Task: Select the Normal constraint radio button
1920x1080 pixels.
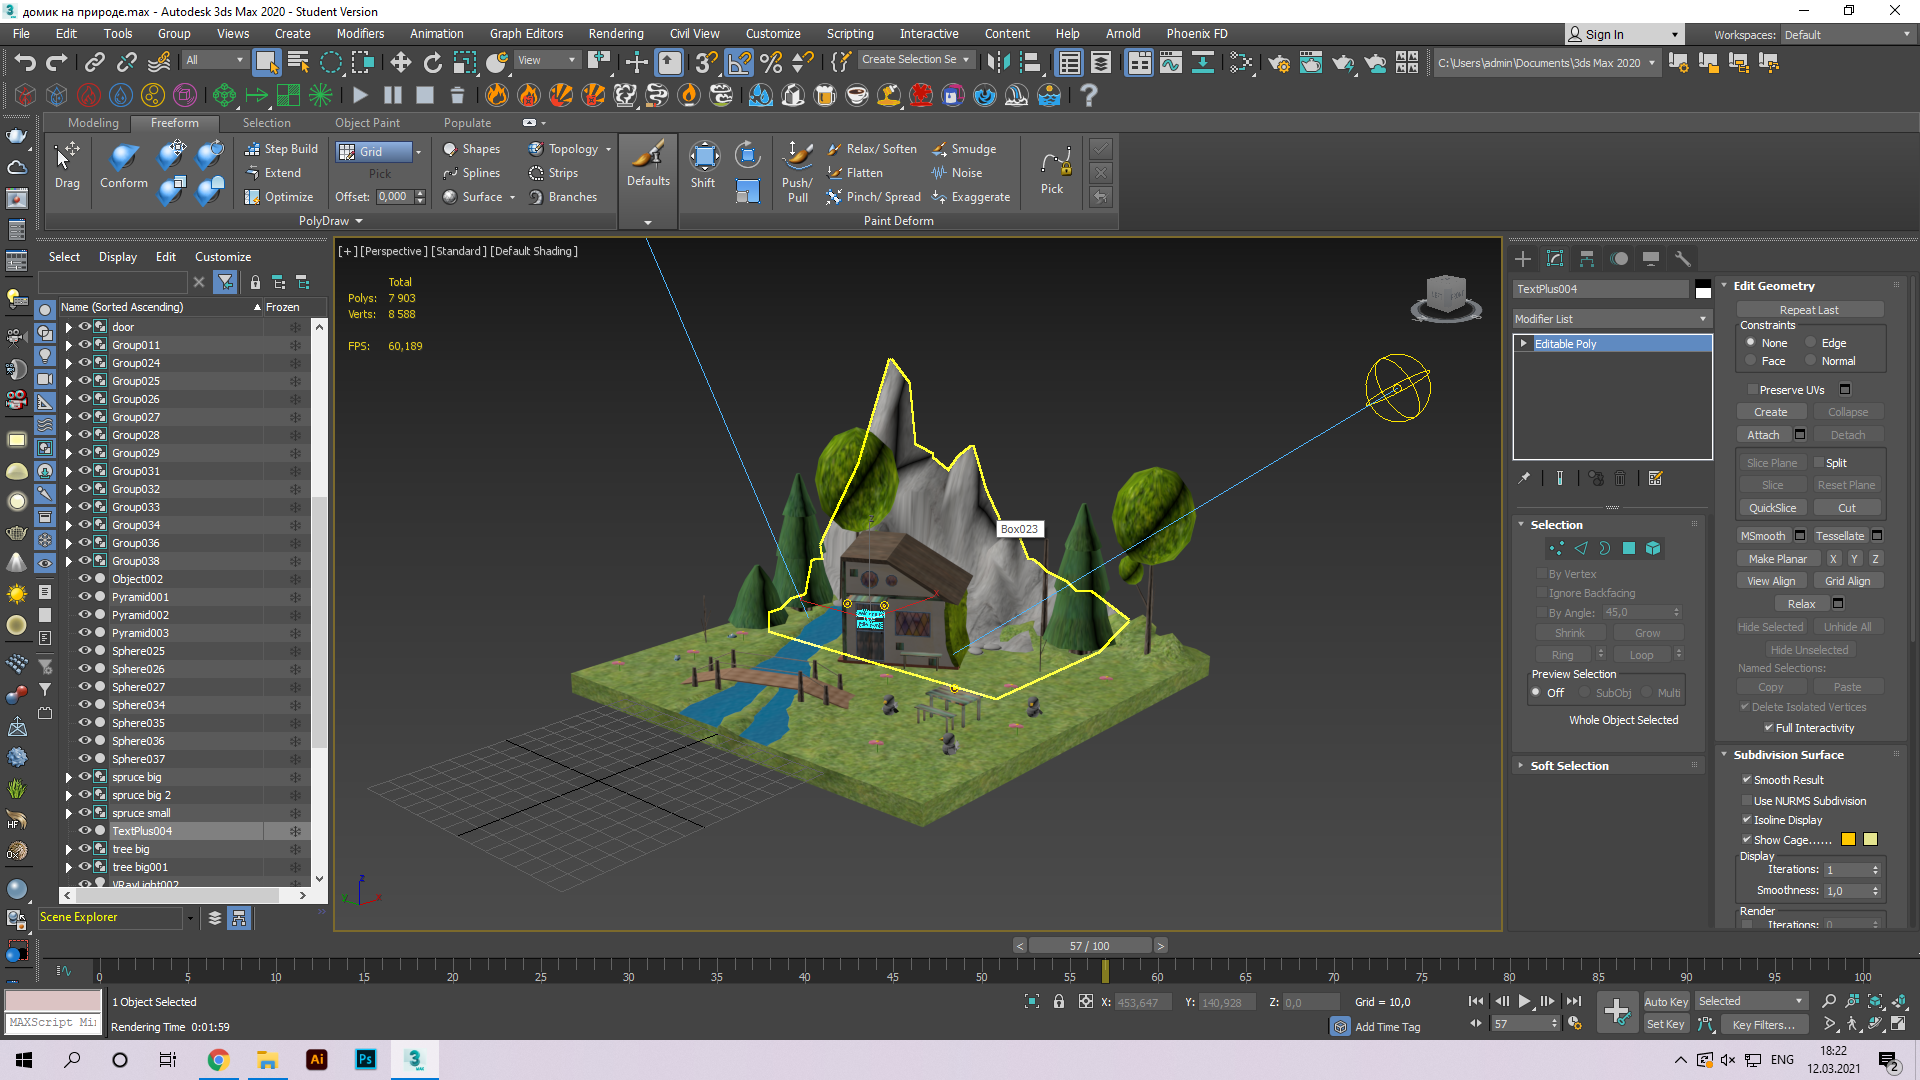Action: tap(1811, 361)
